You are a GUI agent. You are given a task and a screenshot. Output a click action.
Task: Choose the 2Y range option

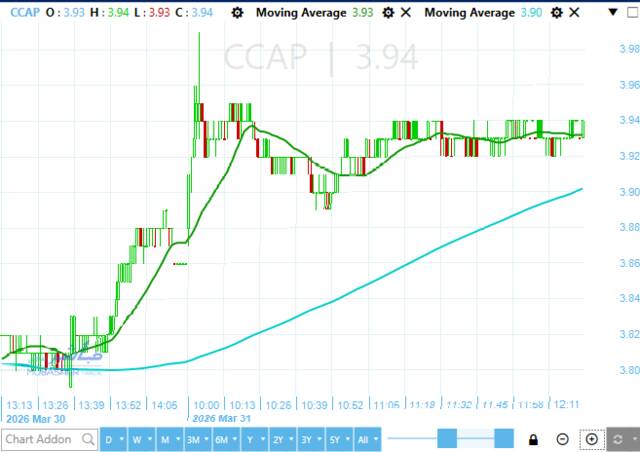click(x=281, y=439)
